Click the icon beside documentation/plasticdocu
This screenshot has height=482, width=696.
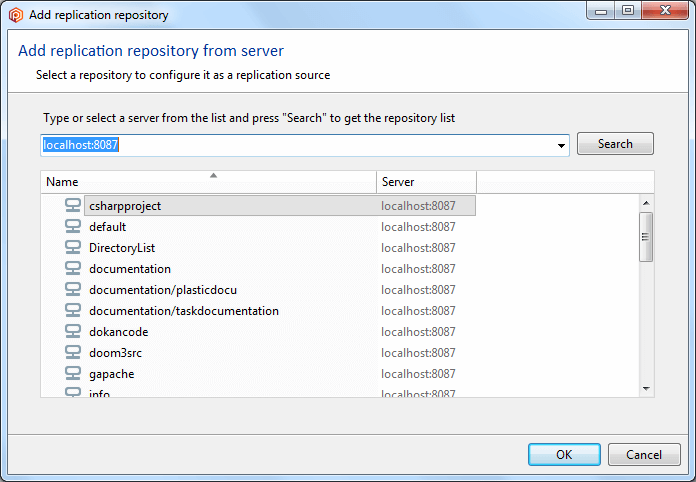[x=73, y=289]
